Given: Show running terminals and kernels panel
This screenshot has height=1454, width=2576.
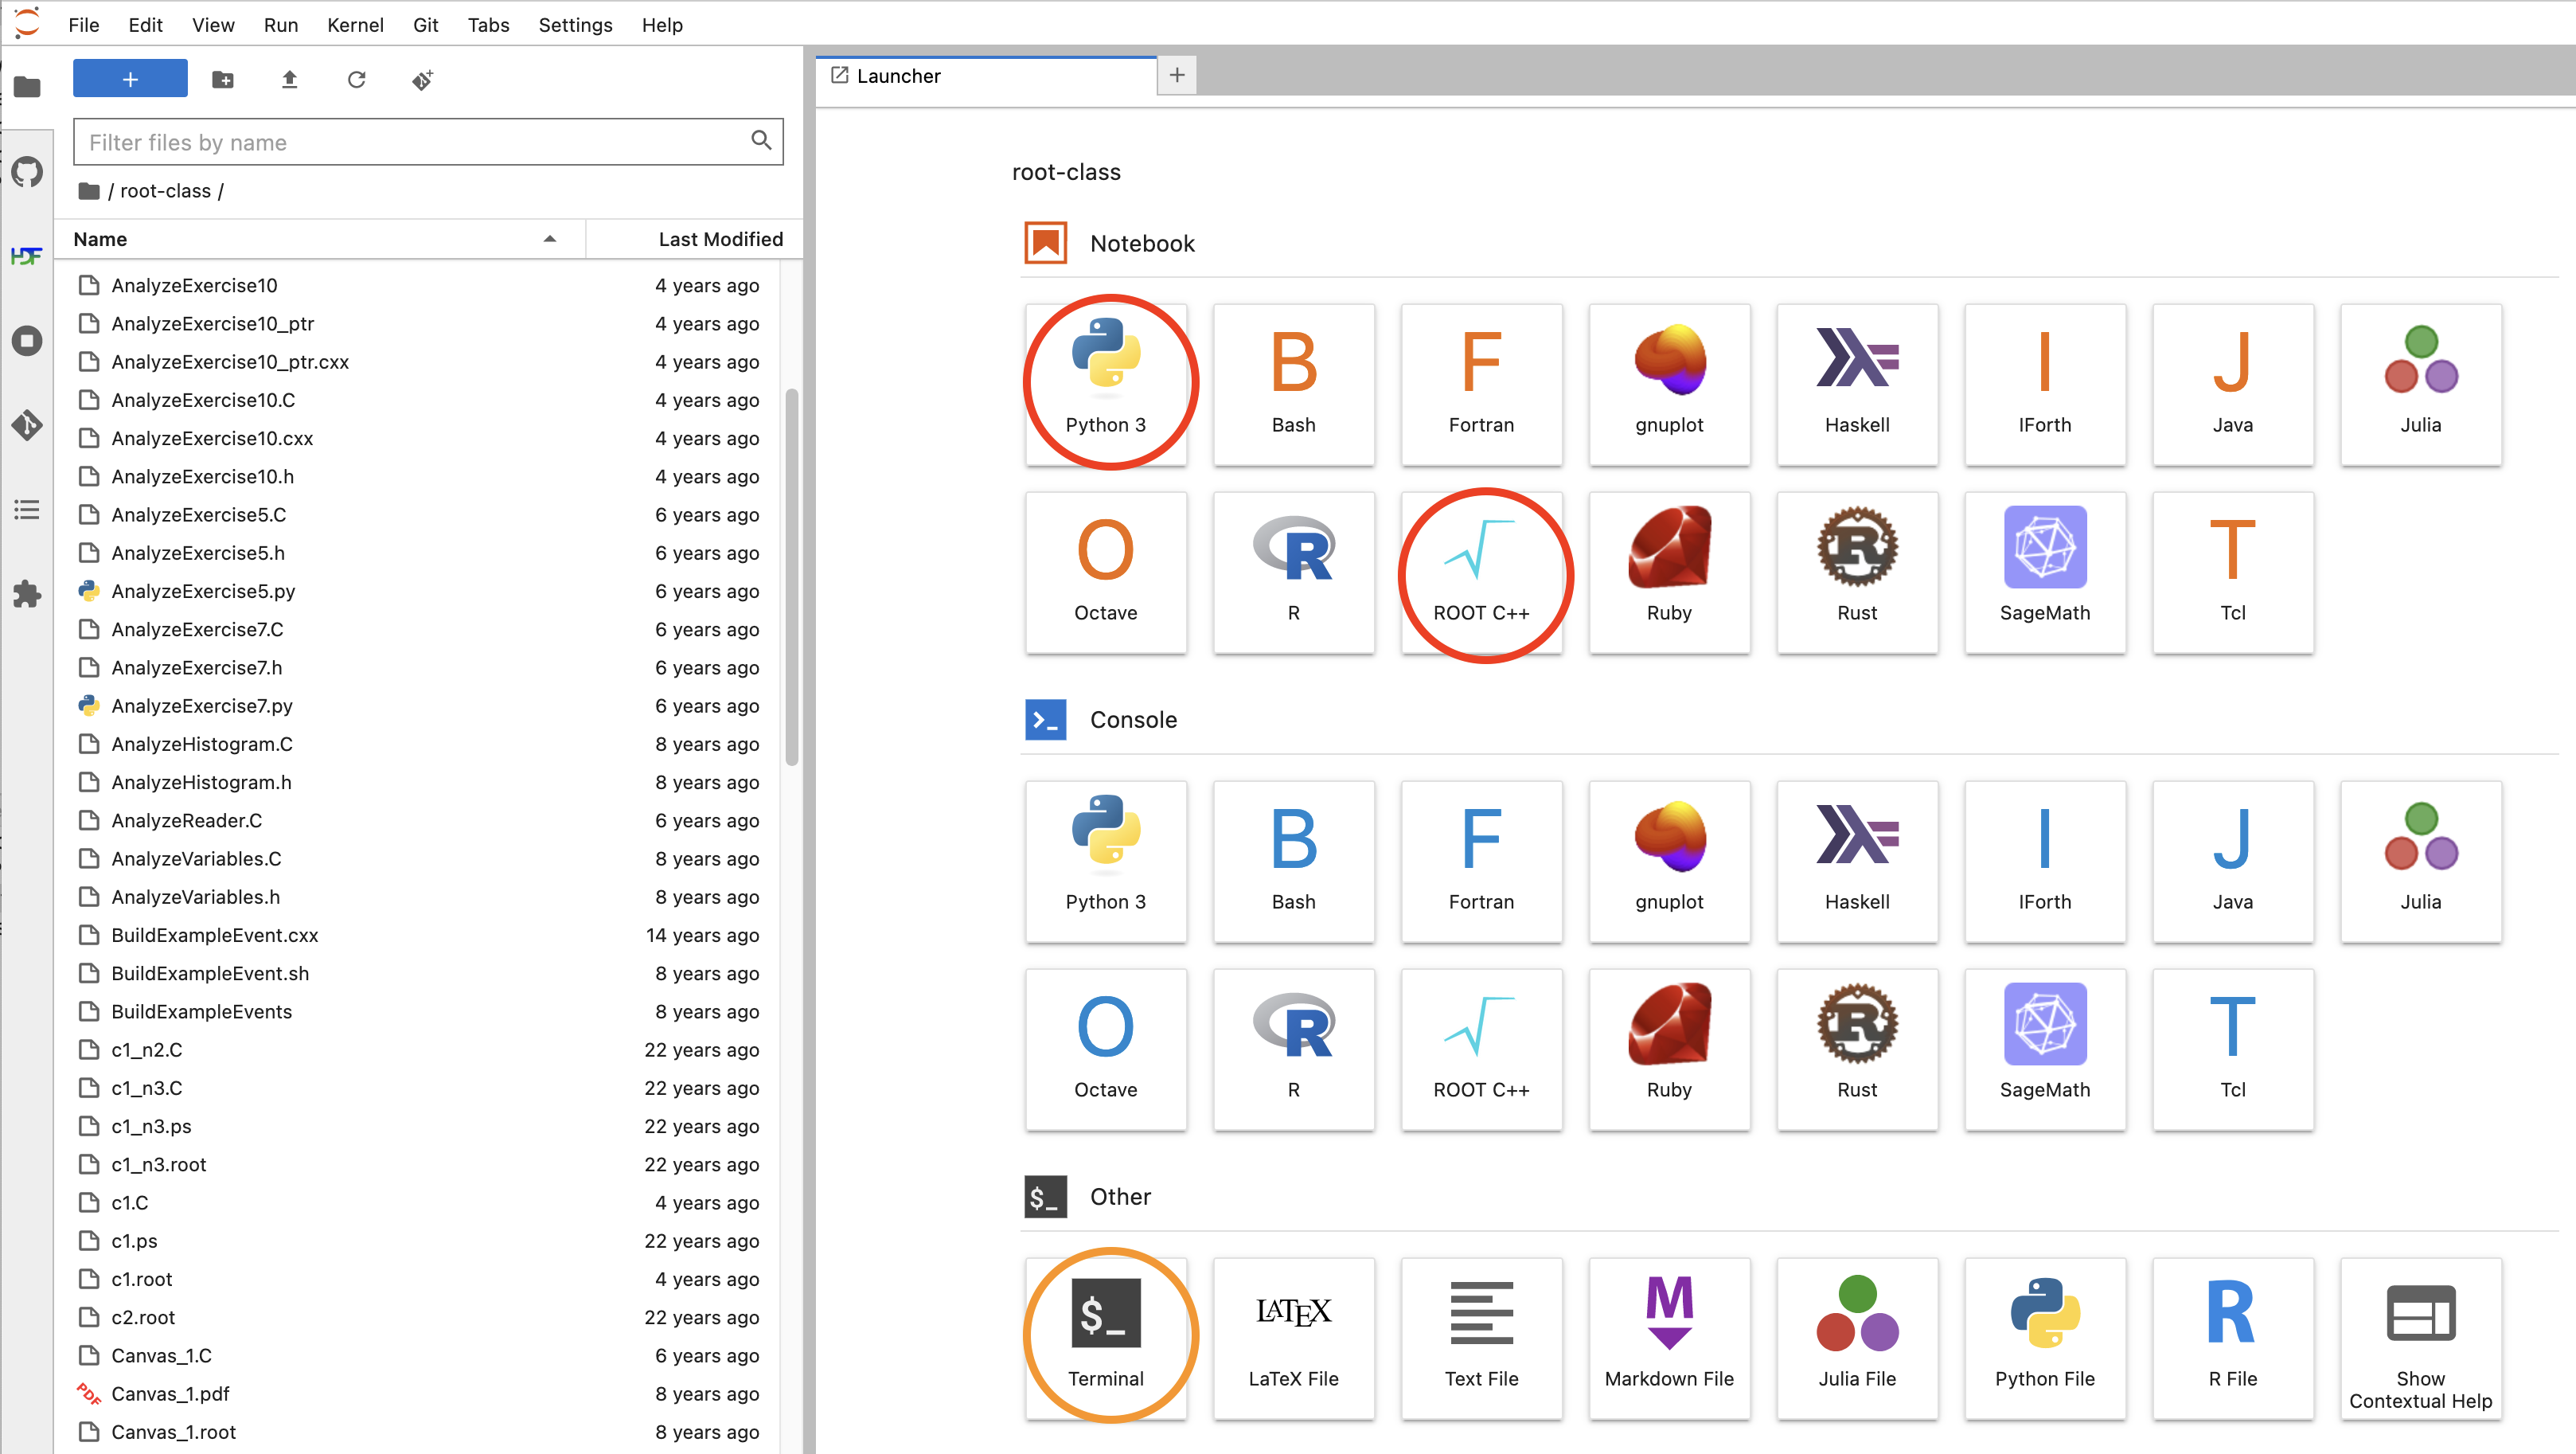Looking at the screenshot, I should (27, 341).
